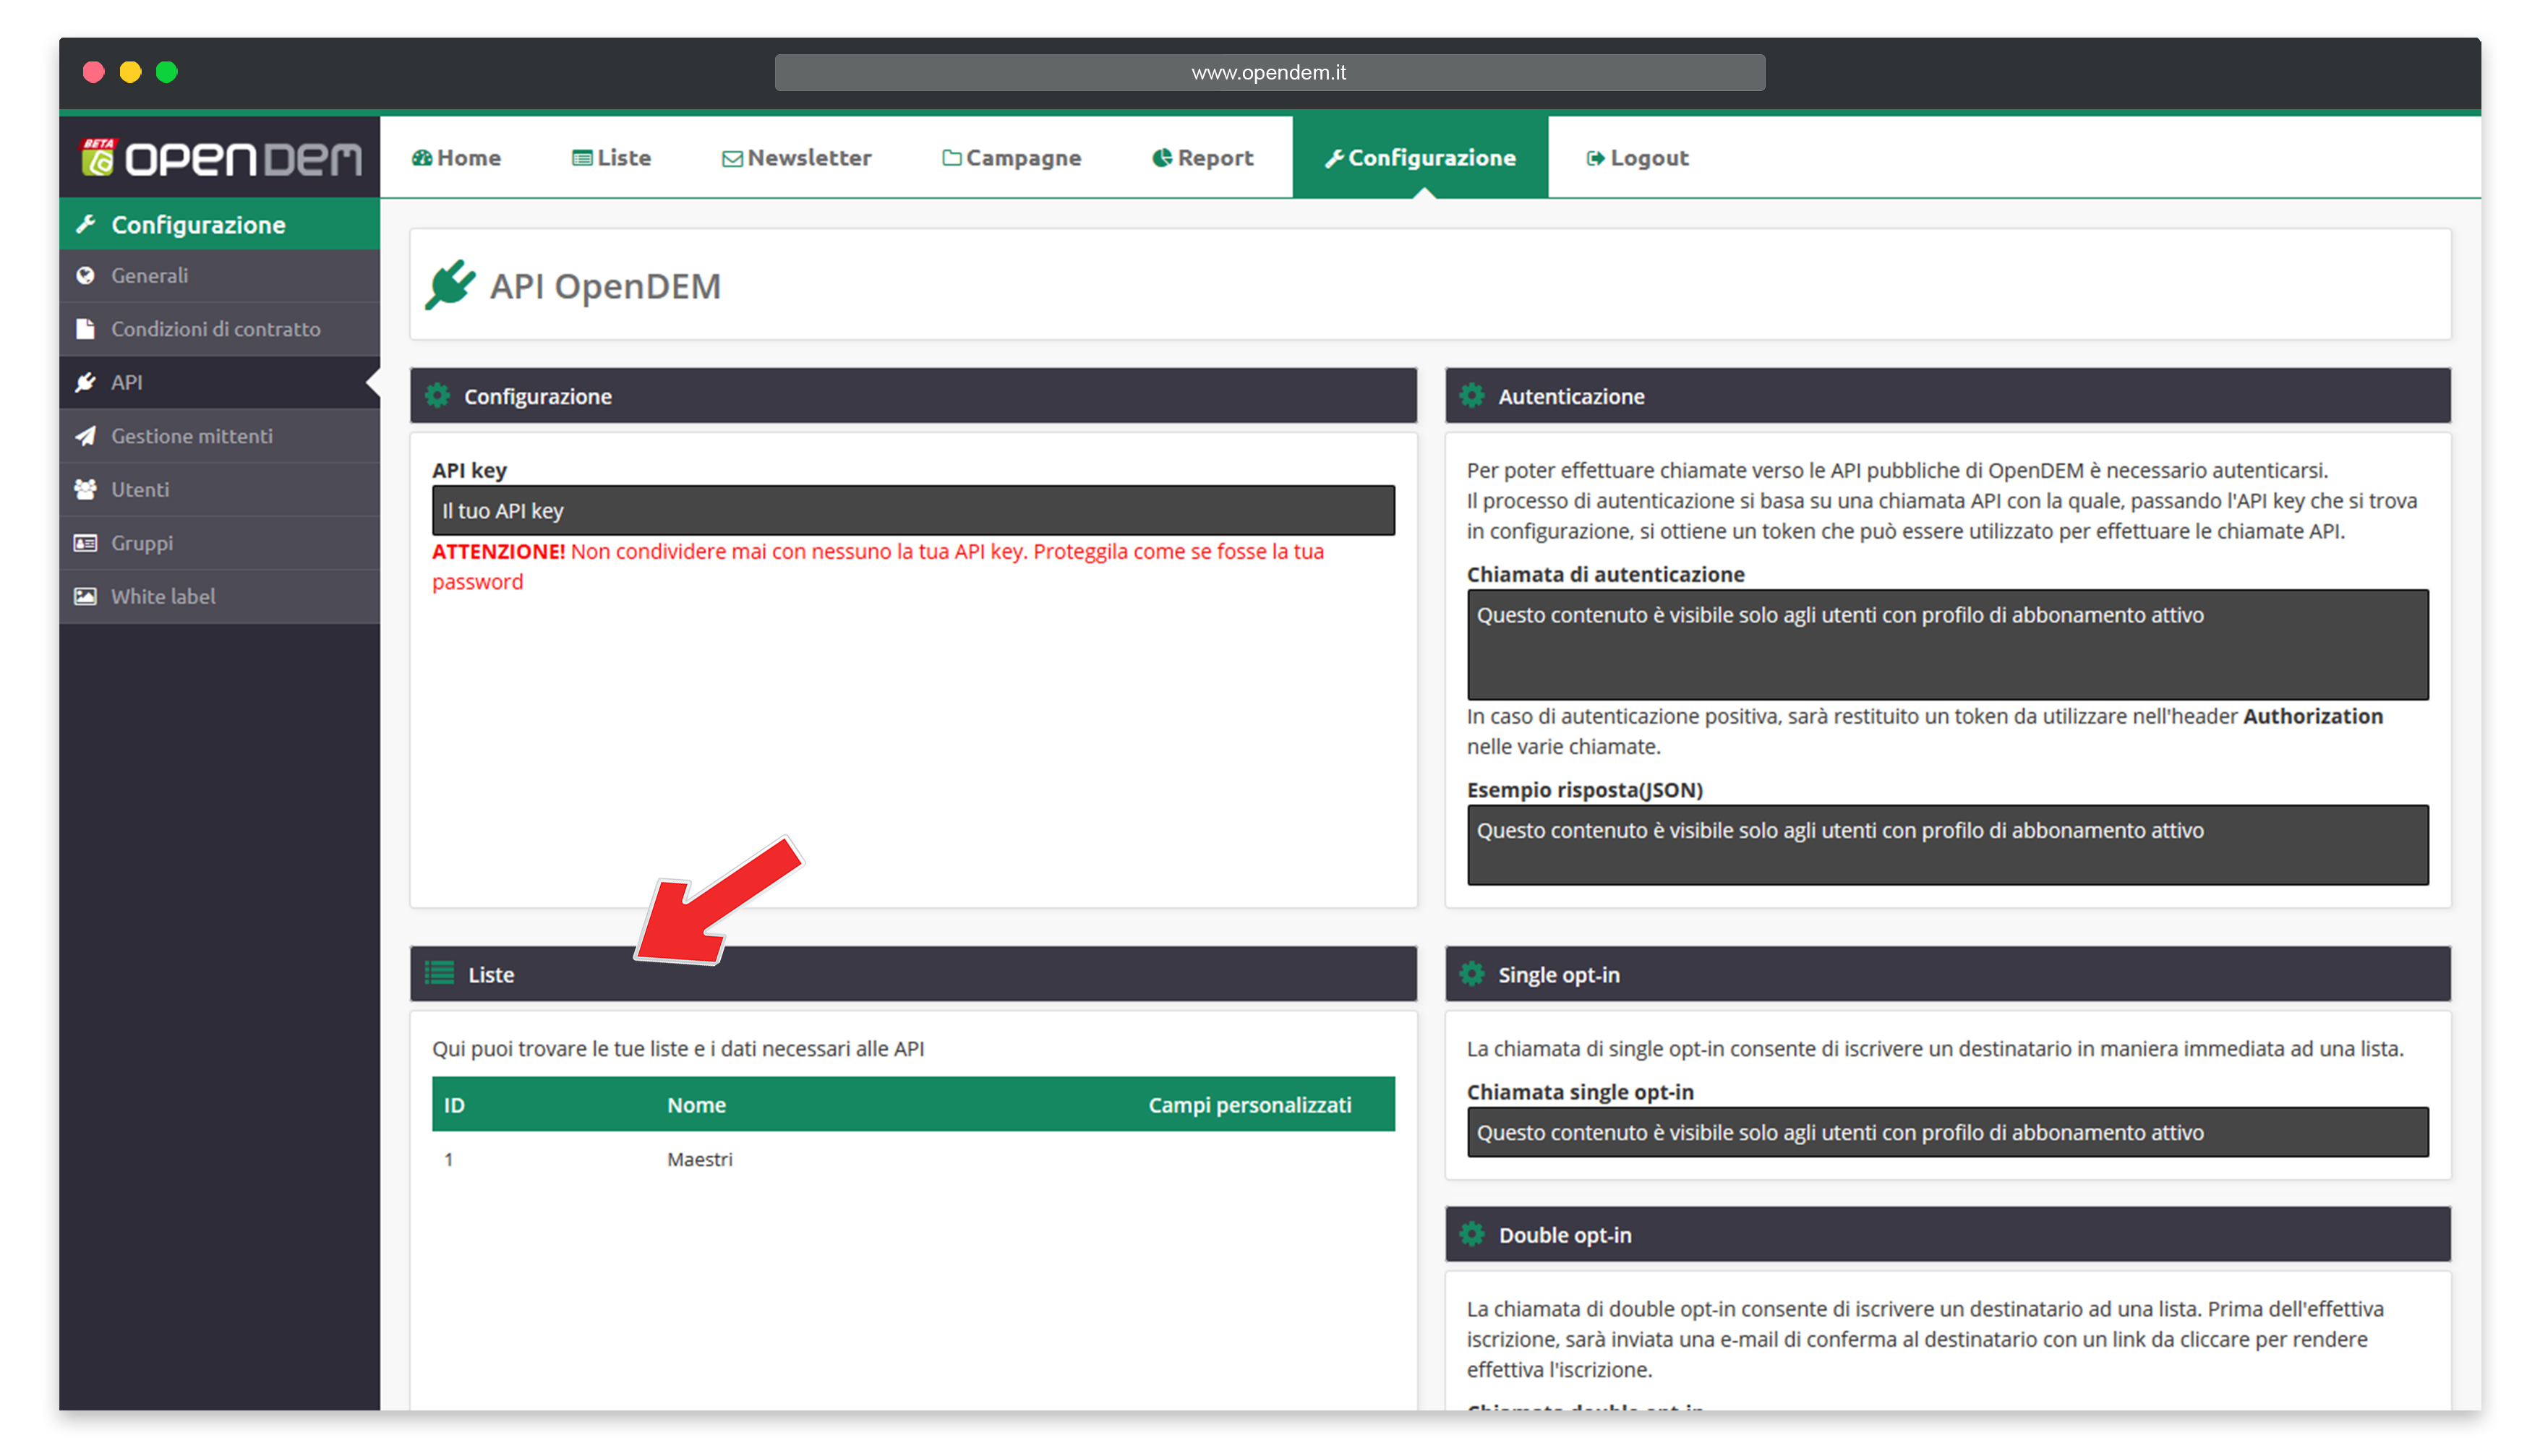Click the Campi personalizzati column header
The image size is (2540, 1456).
pyautogui.click(x=1249, y=1104)
